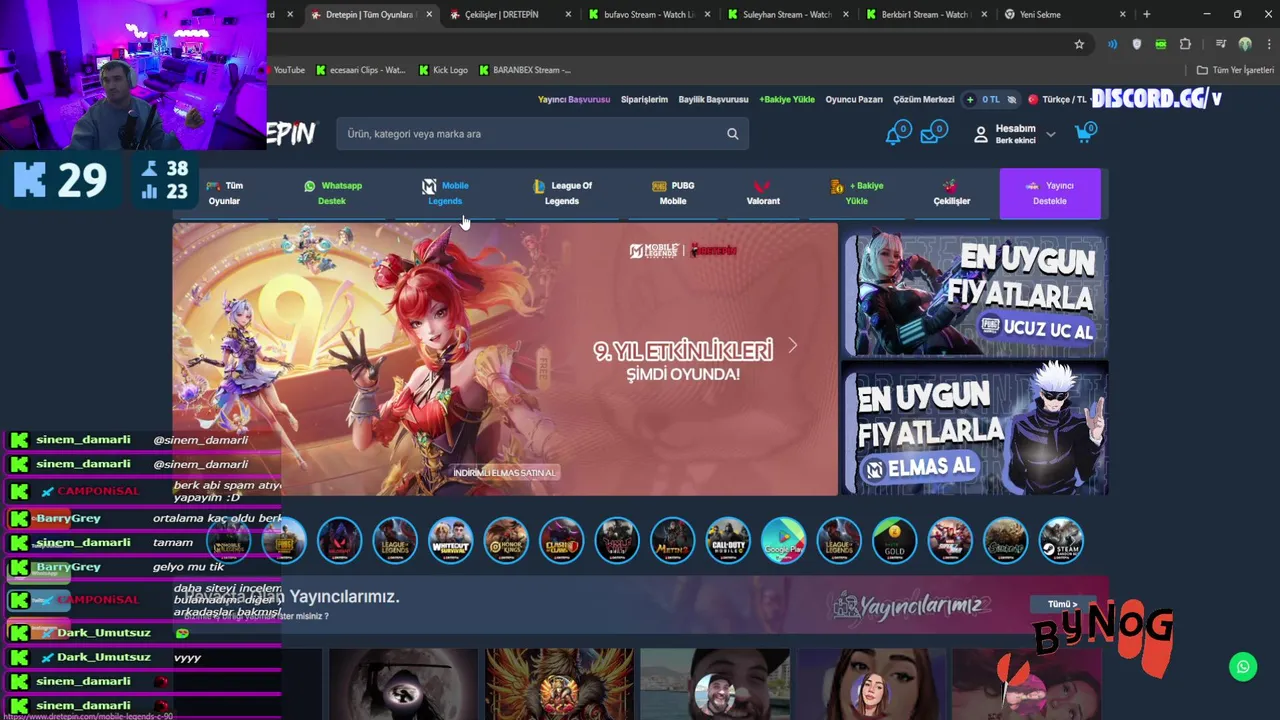Open the media control music icon in Chrome

point(1220,44)
